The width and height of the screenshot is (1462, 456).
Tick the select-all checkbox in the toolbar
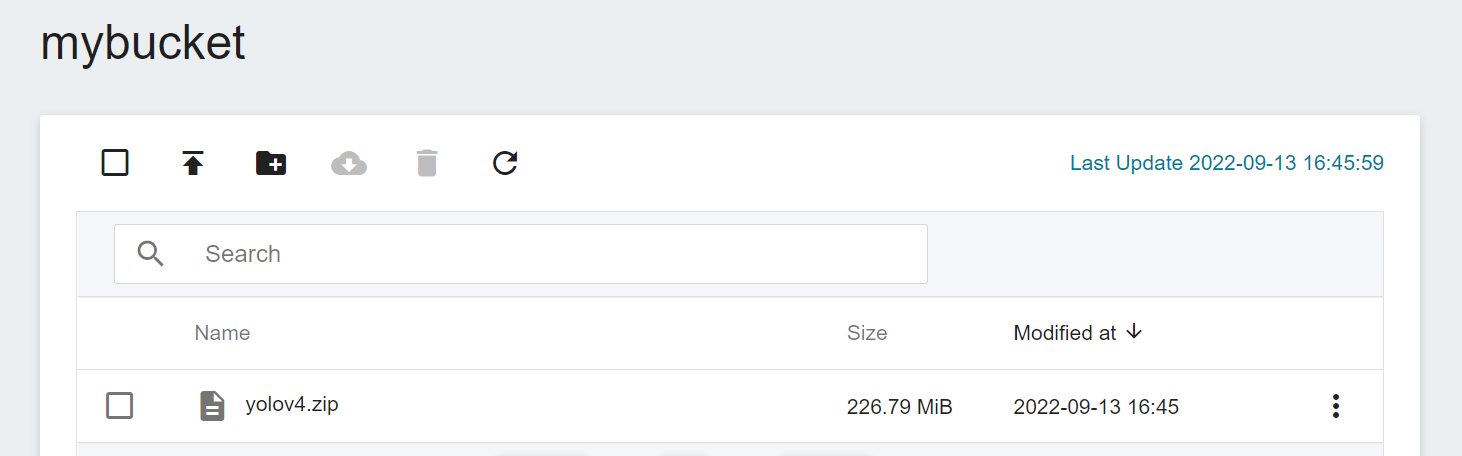tap(115, 162)
